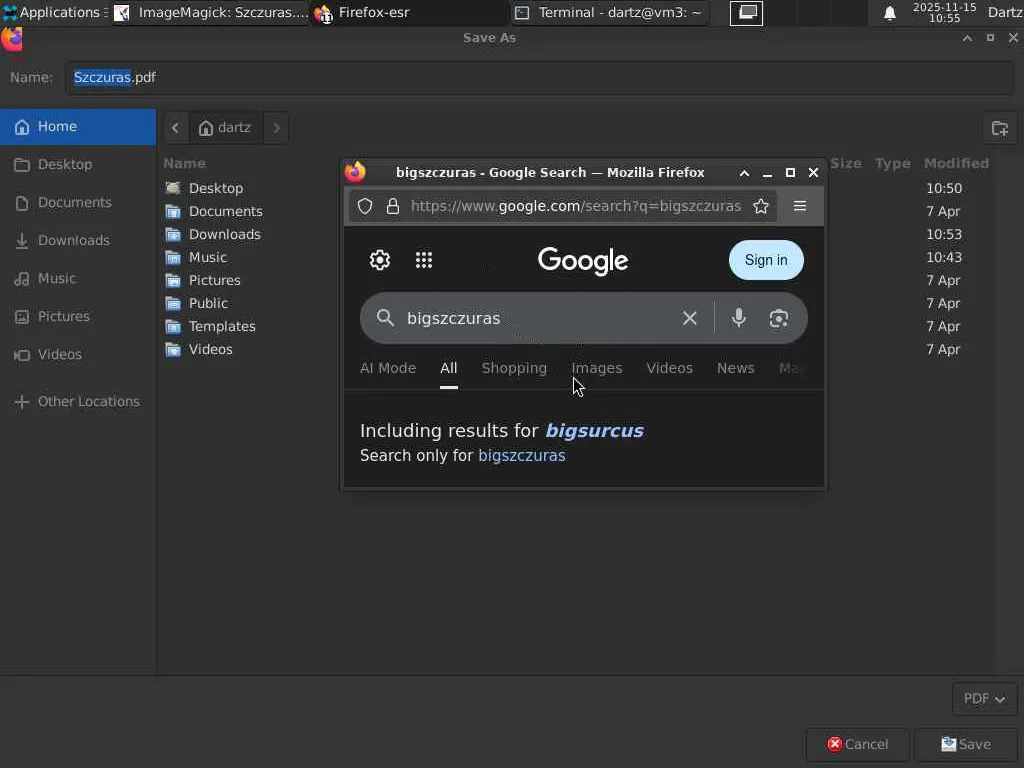The width and height of the screenshot is (1024, 768).
Task: Roll up the Firefox window with caret button
Action: coord(744,173)
